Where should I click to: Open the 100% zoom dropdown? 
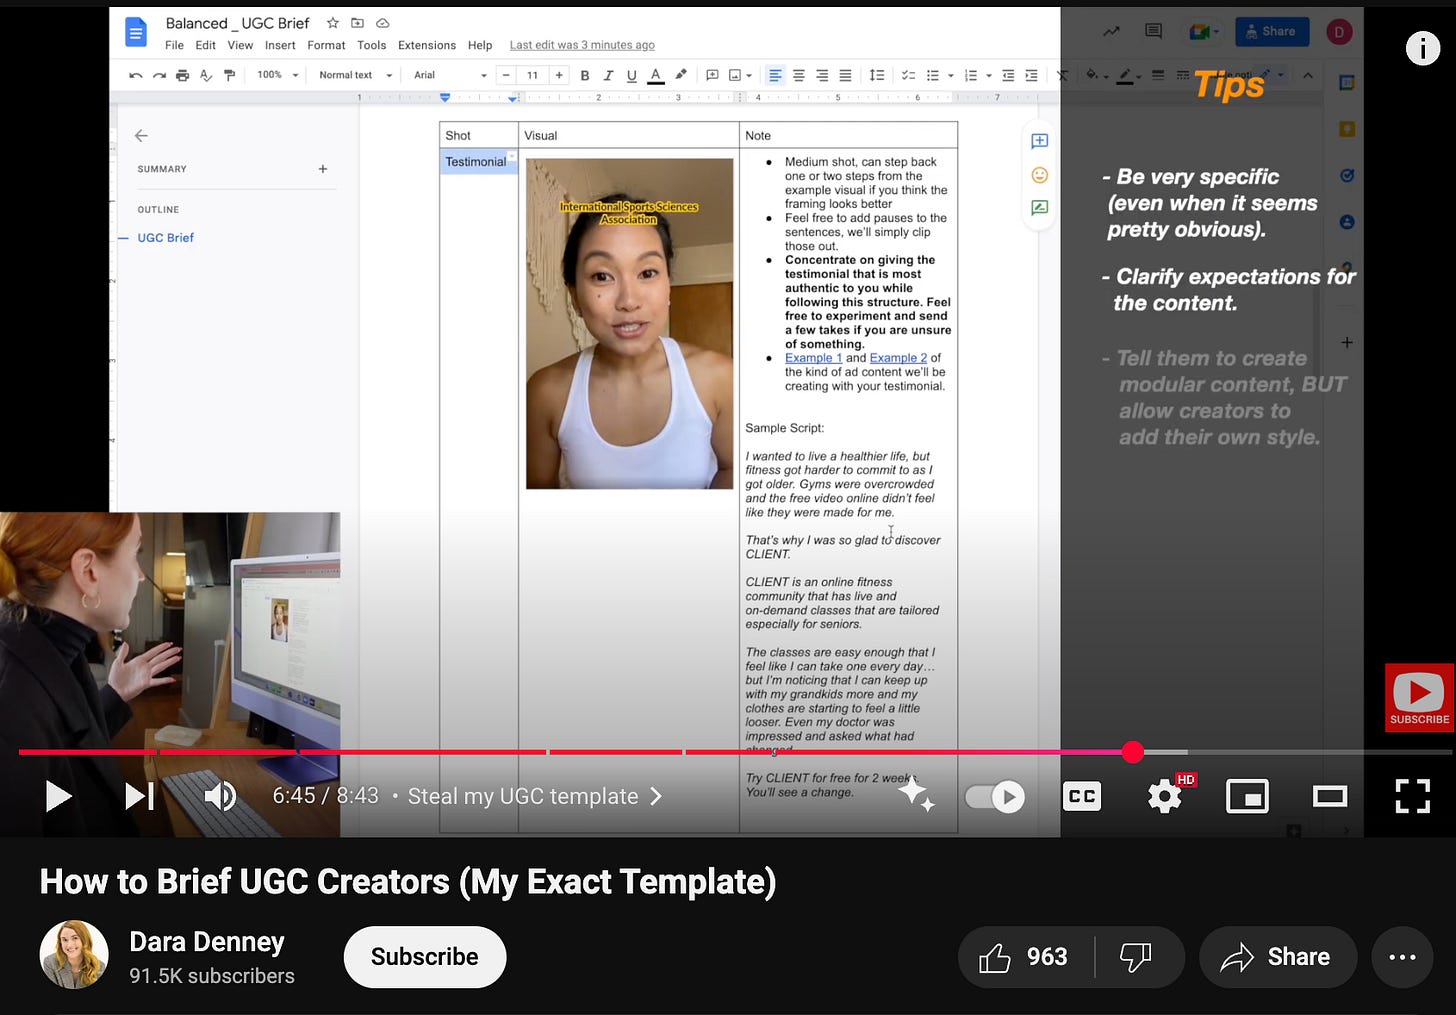pyautogui.click(x=278, y=75)
